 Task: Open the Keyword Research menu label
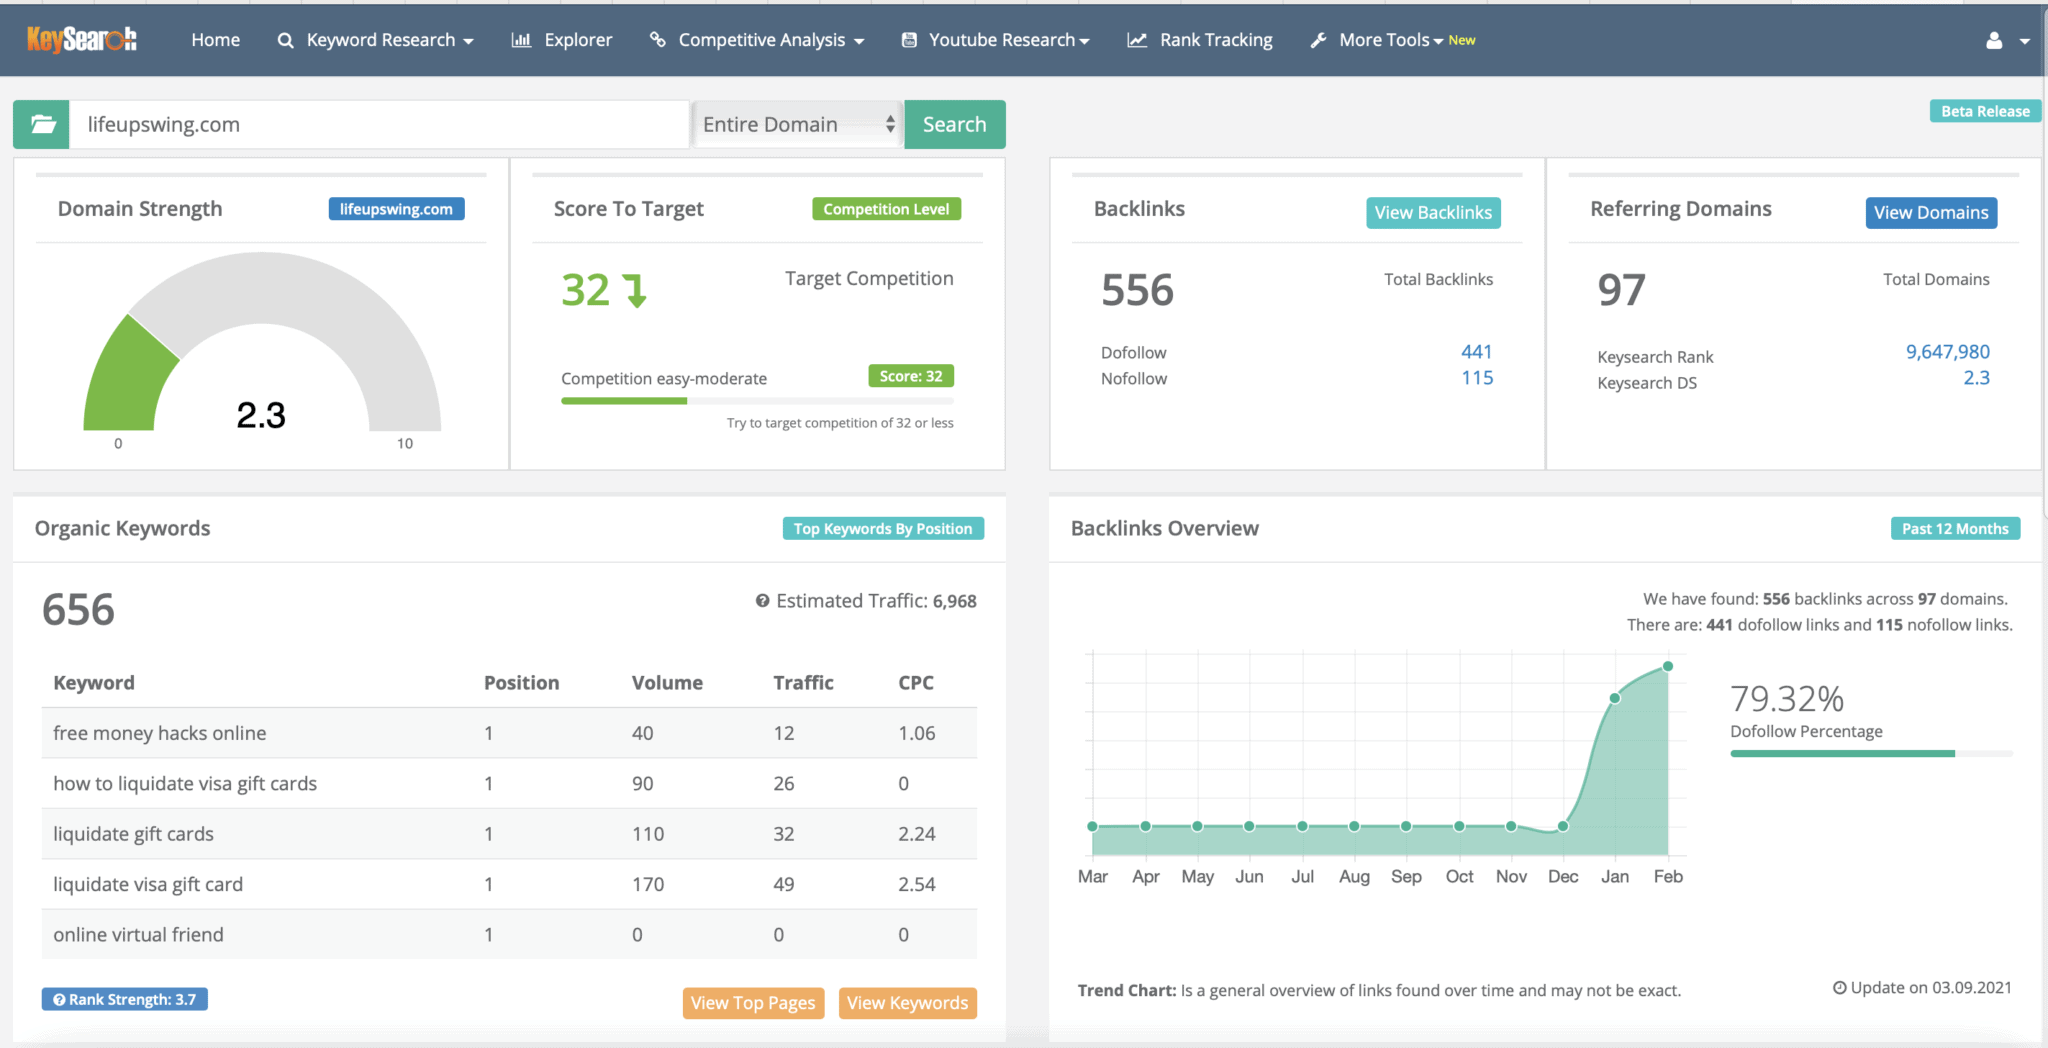coord(381,40)
